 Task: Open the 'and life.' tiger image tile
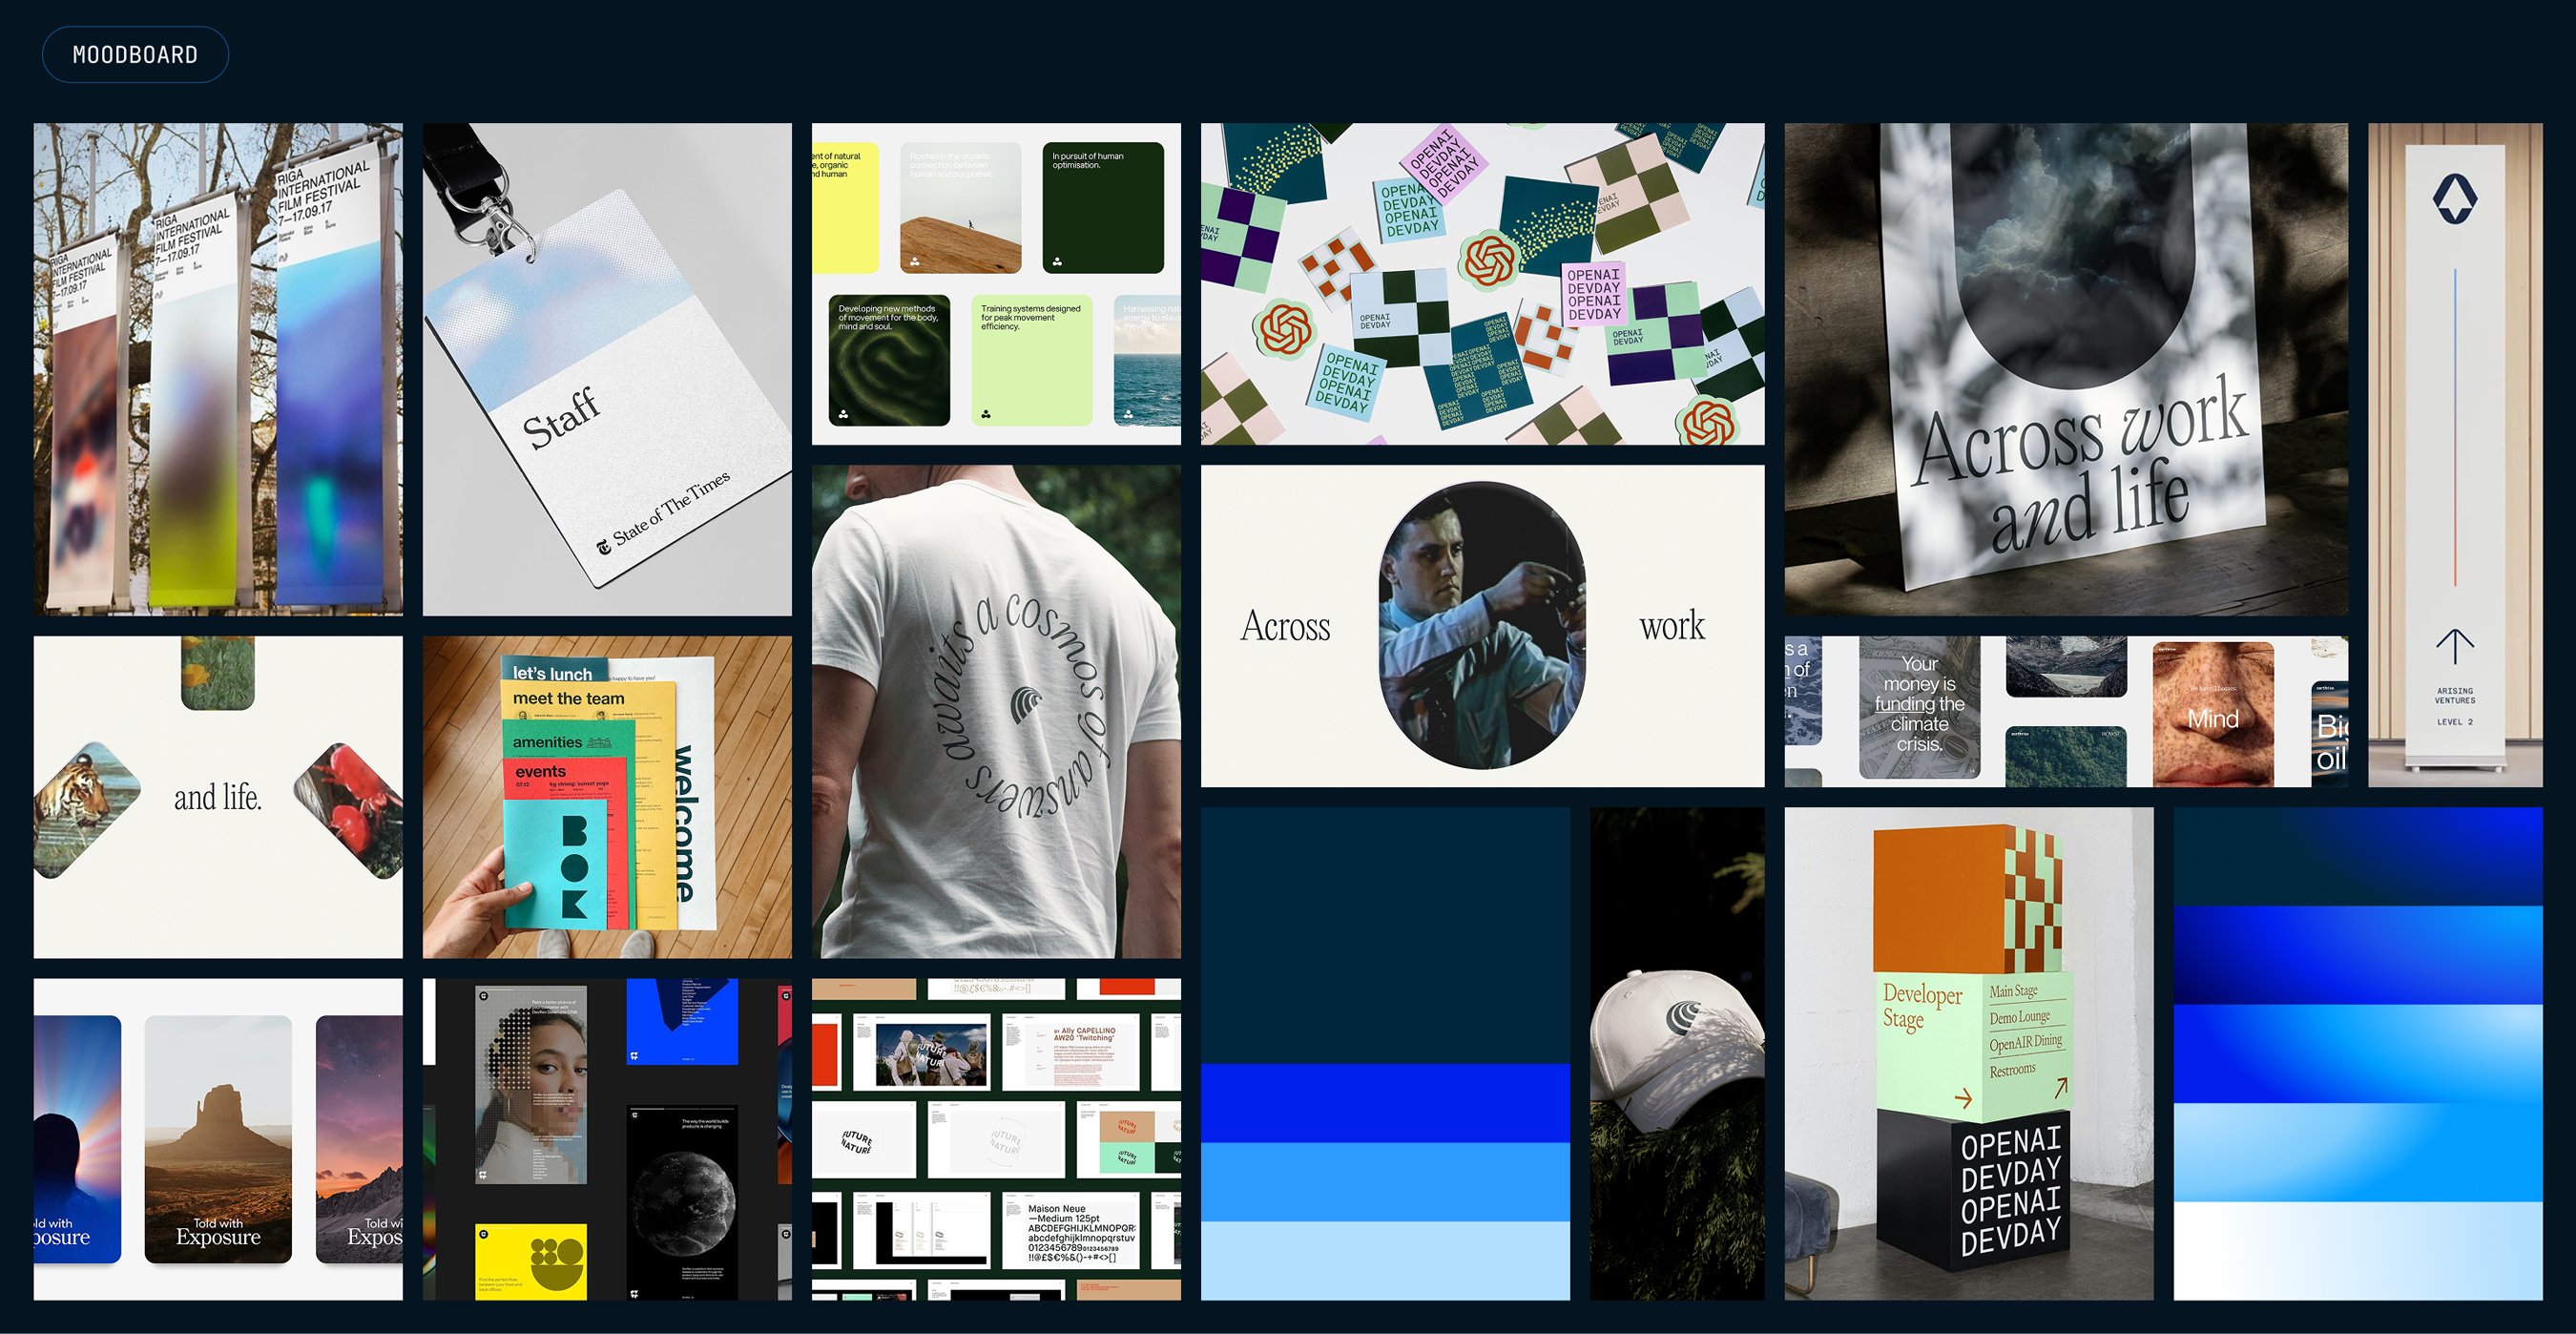pyautogui.click(x=218, y=797)
